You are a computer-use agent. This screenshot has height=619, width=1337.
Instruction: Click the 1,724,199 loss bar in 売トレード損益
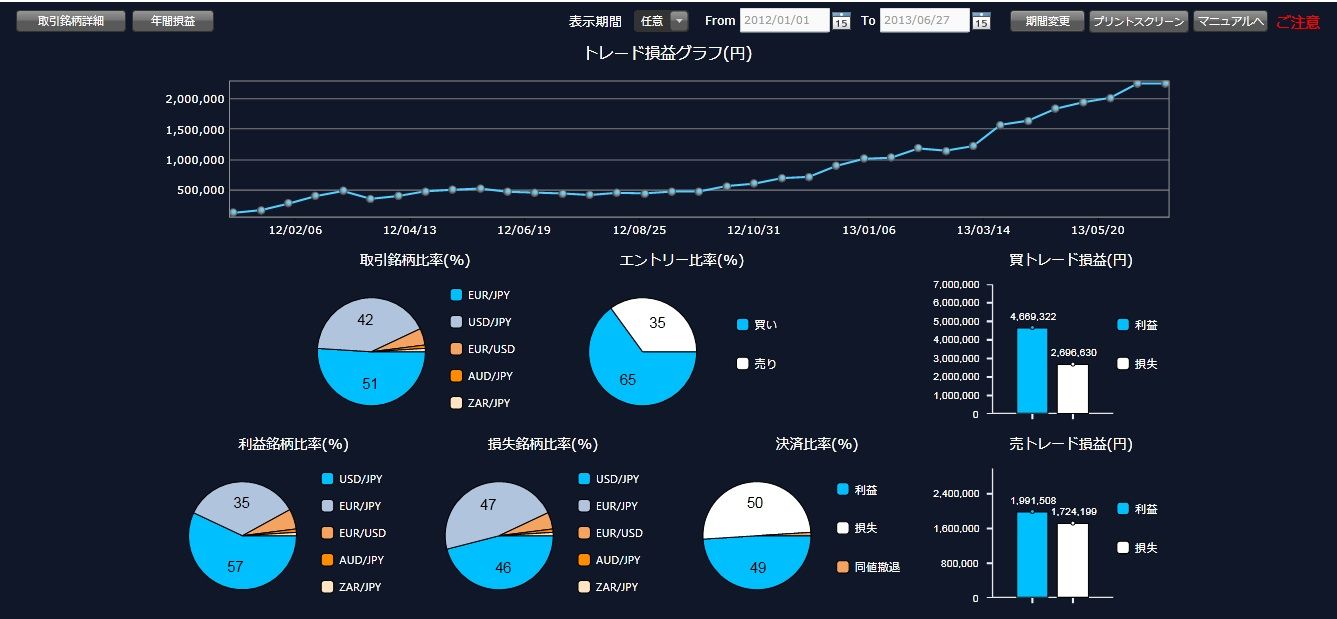click(x=1072, y=560)
